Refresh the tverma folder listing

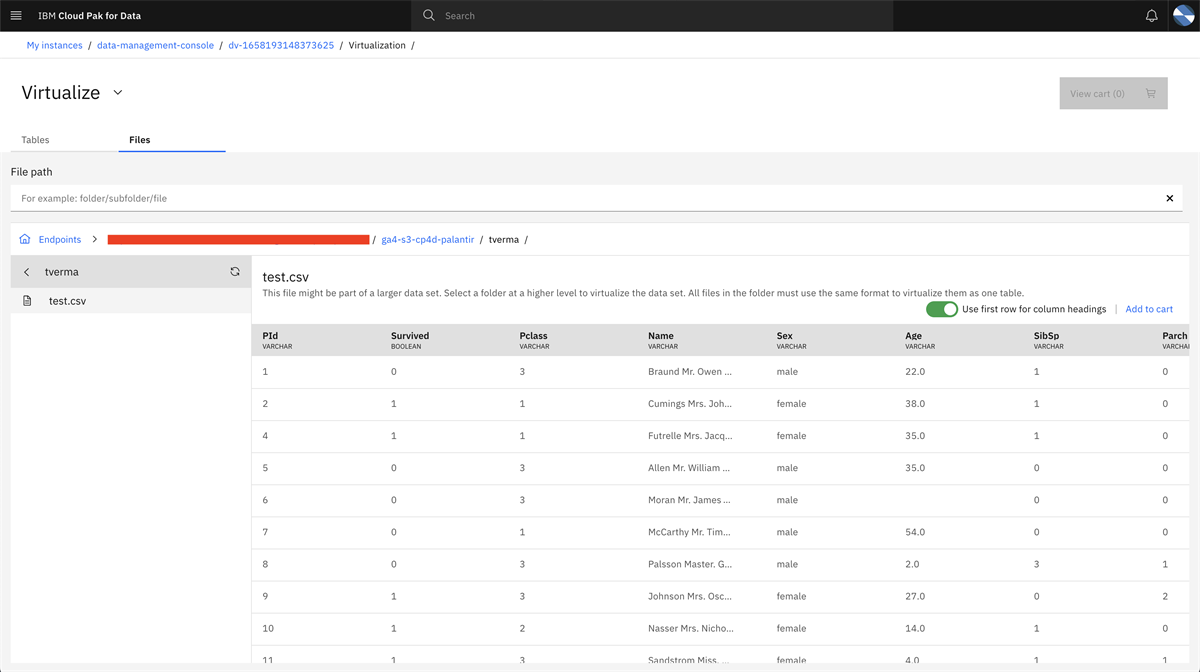[x=235, y=272]
